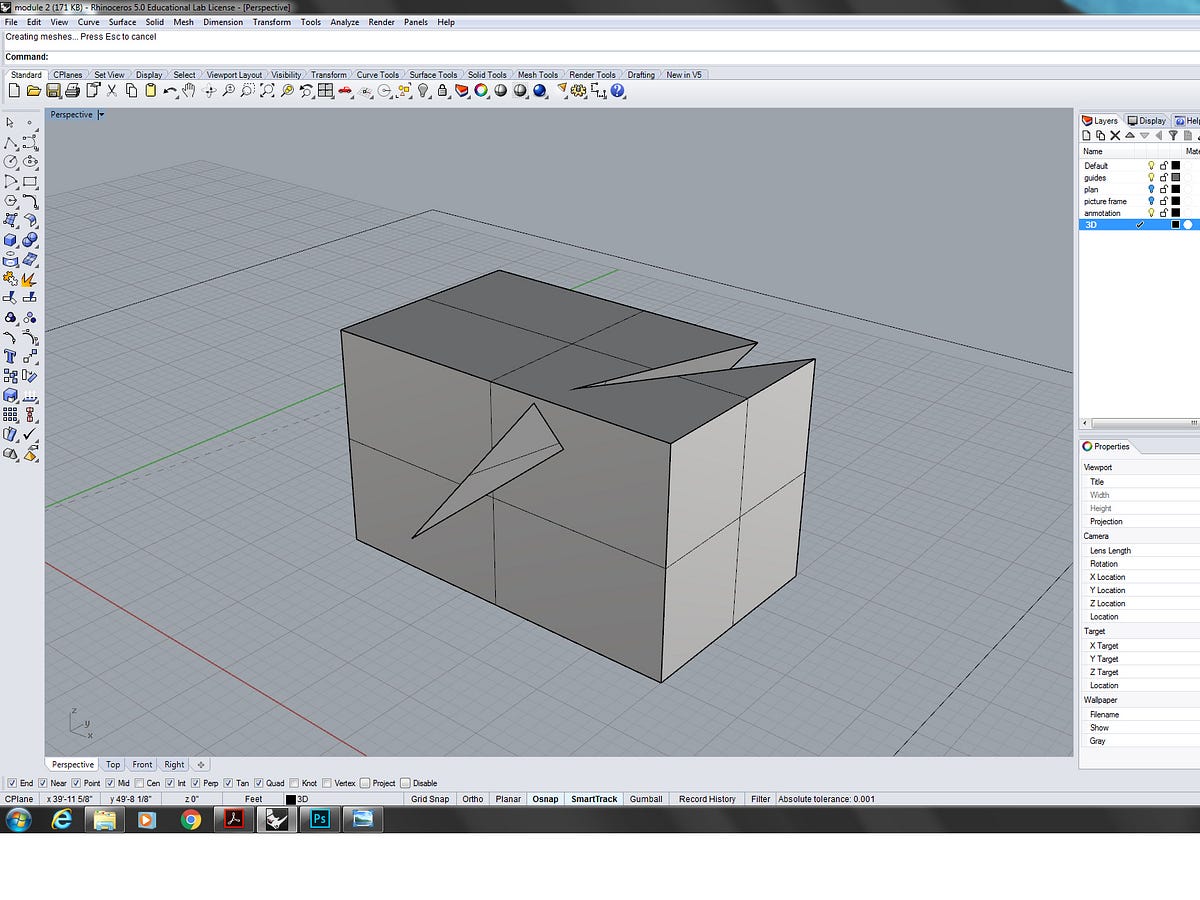Switch to the Display panel tab
Image resolution: width=1200 pixels, height=900 pixels.
point(1146,120)
